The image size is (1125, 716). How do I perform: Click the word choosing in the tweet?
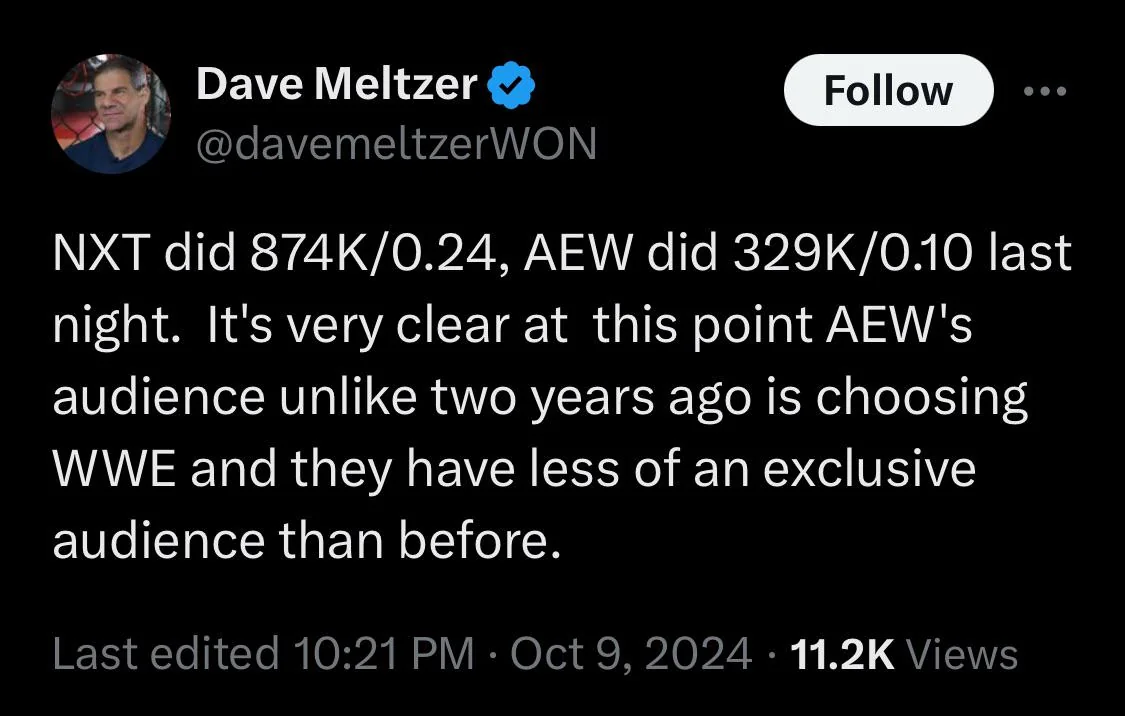pyautogui.click(x=921, y=399)
